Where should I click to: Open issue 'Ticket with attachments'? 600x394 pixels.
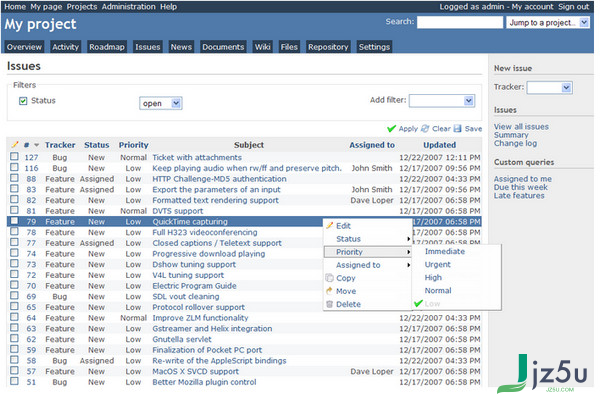pos(197,157)
